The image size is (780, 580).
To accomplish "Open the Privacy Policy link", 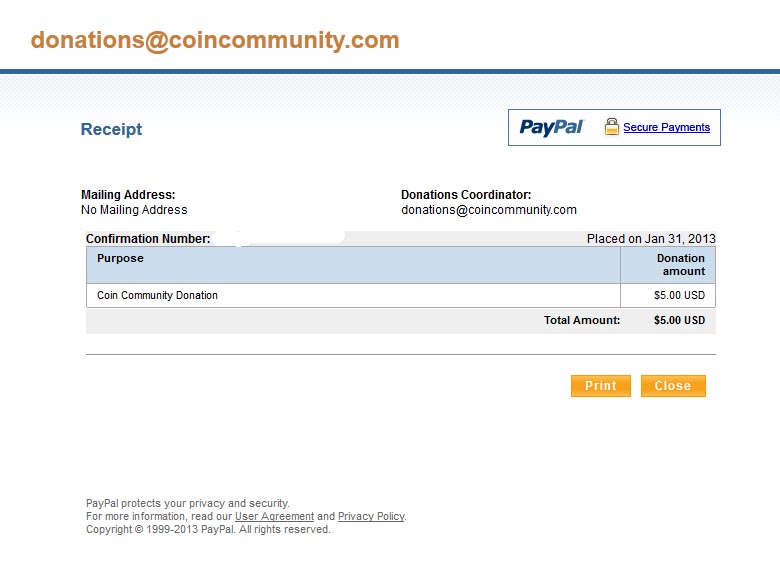I will (371, 516).
